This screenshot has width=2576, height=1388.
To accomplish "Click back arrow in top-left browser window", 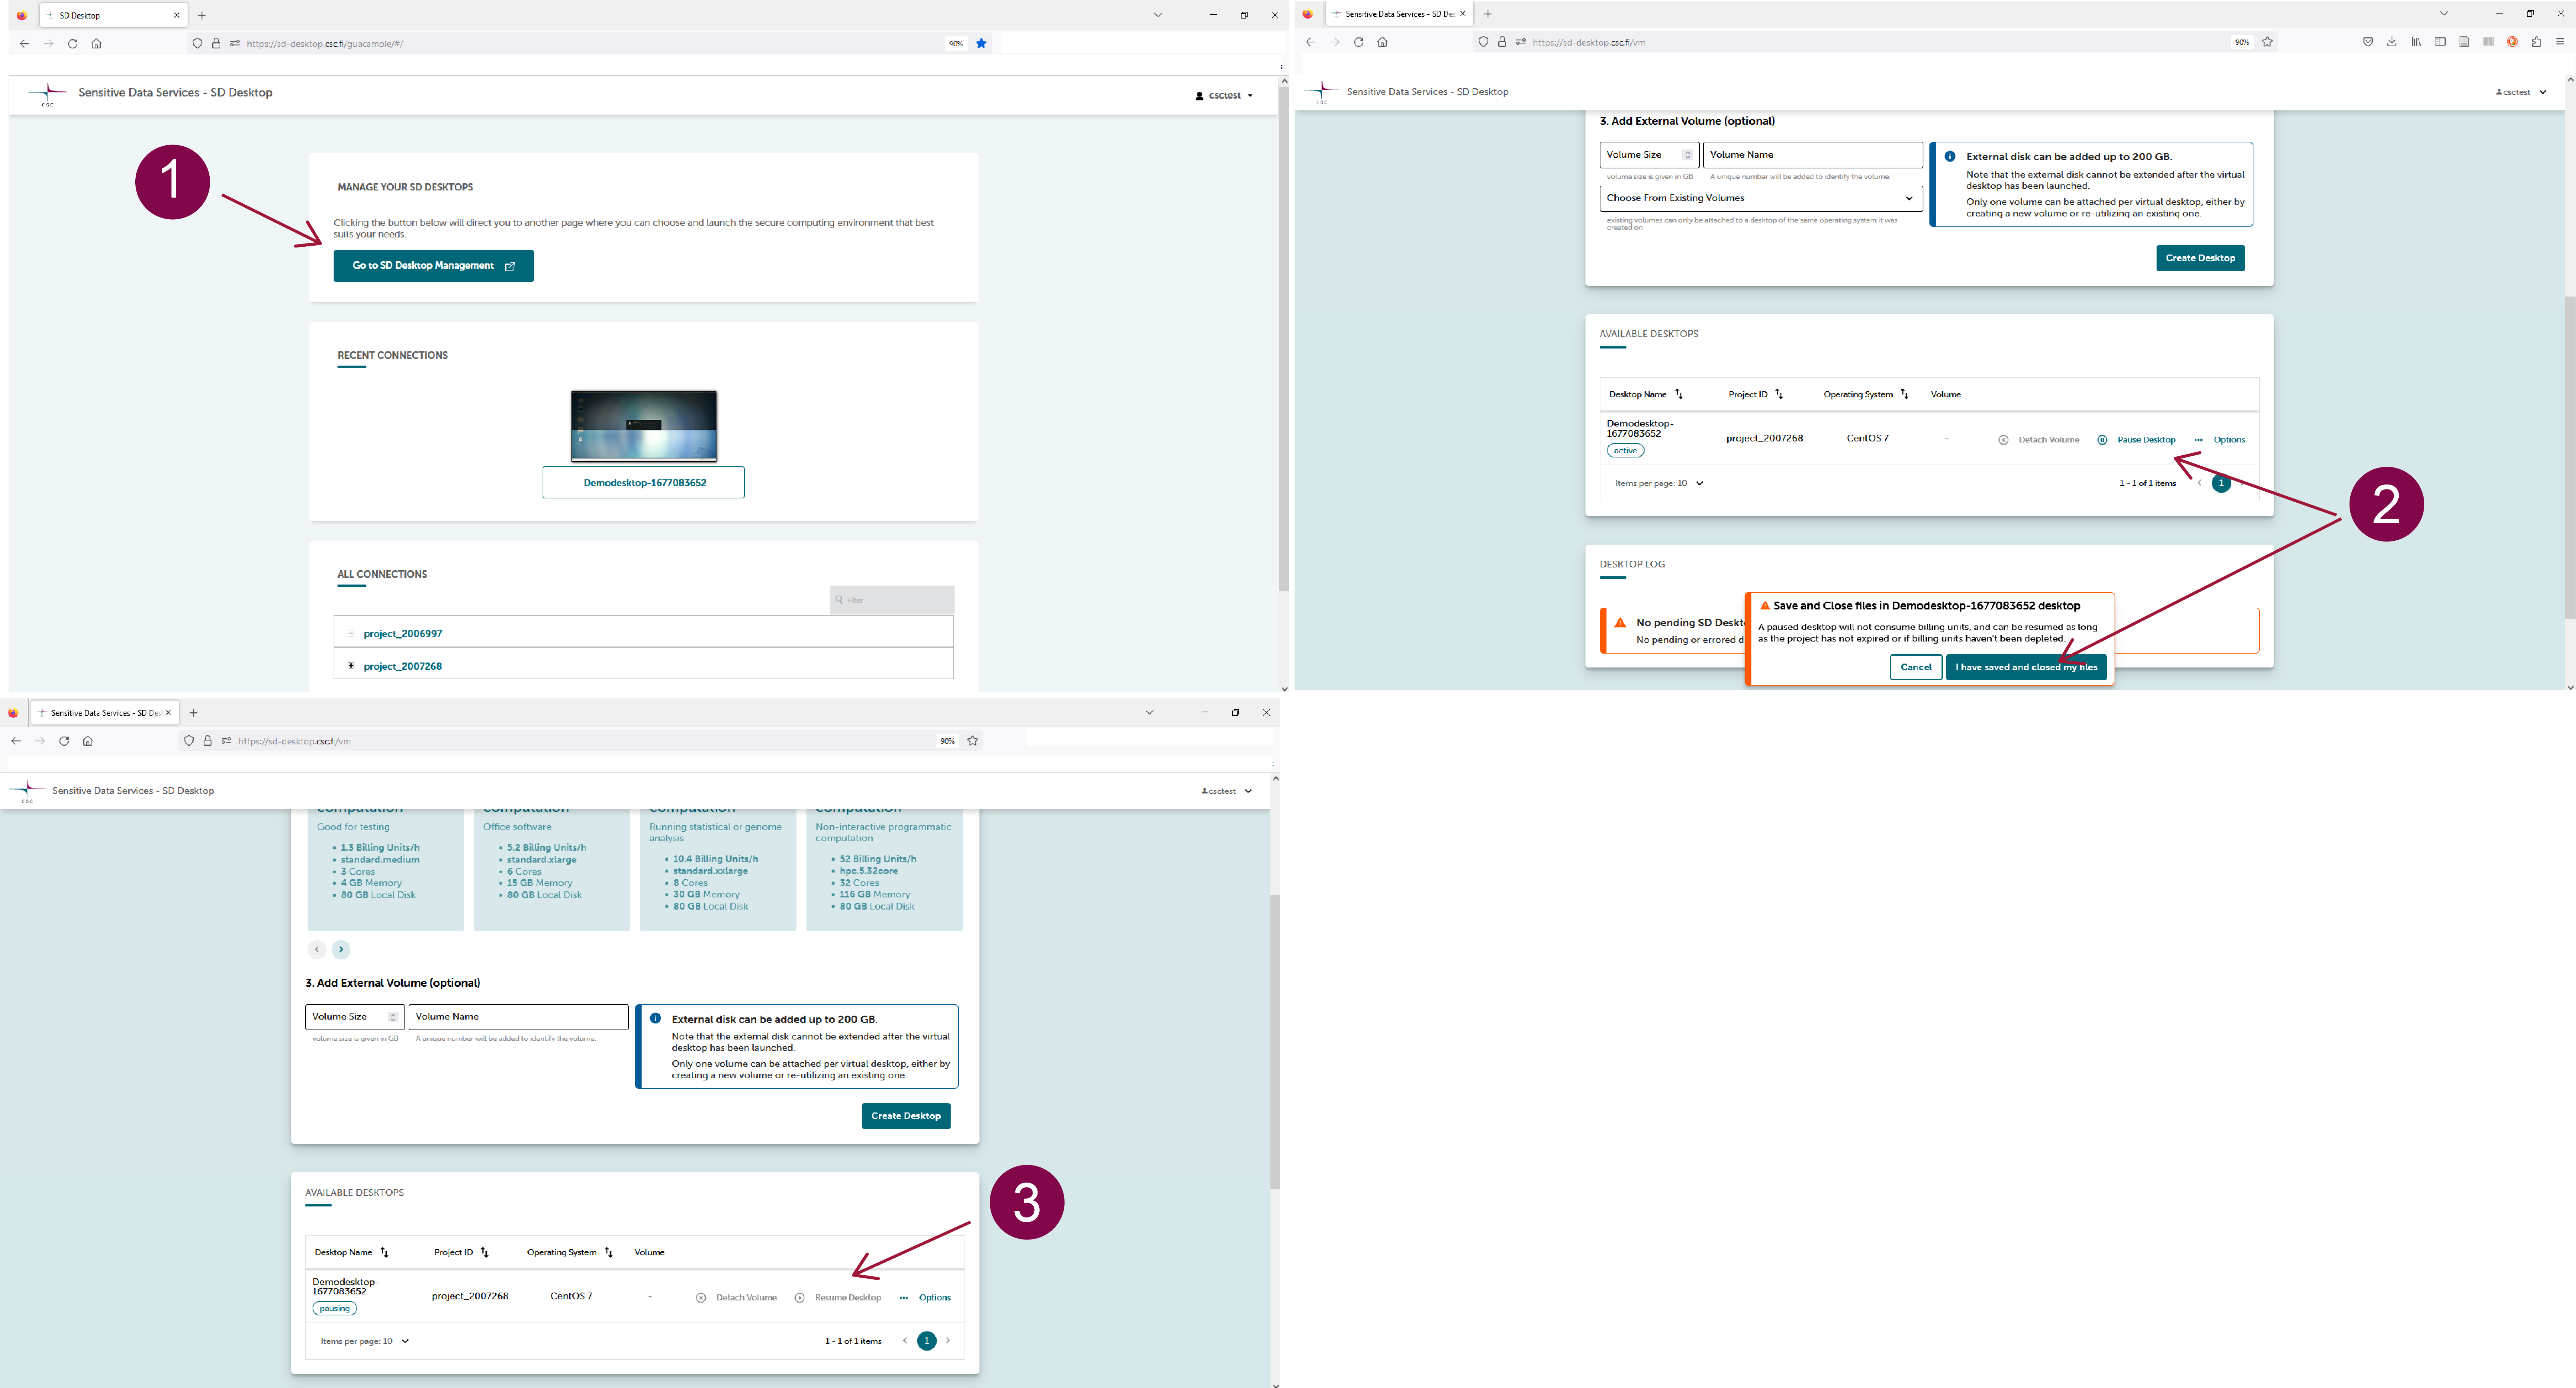I will (24, 44).
